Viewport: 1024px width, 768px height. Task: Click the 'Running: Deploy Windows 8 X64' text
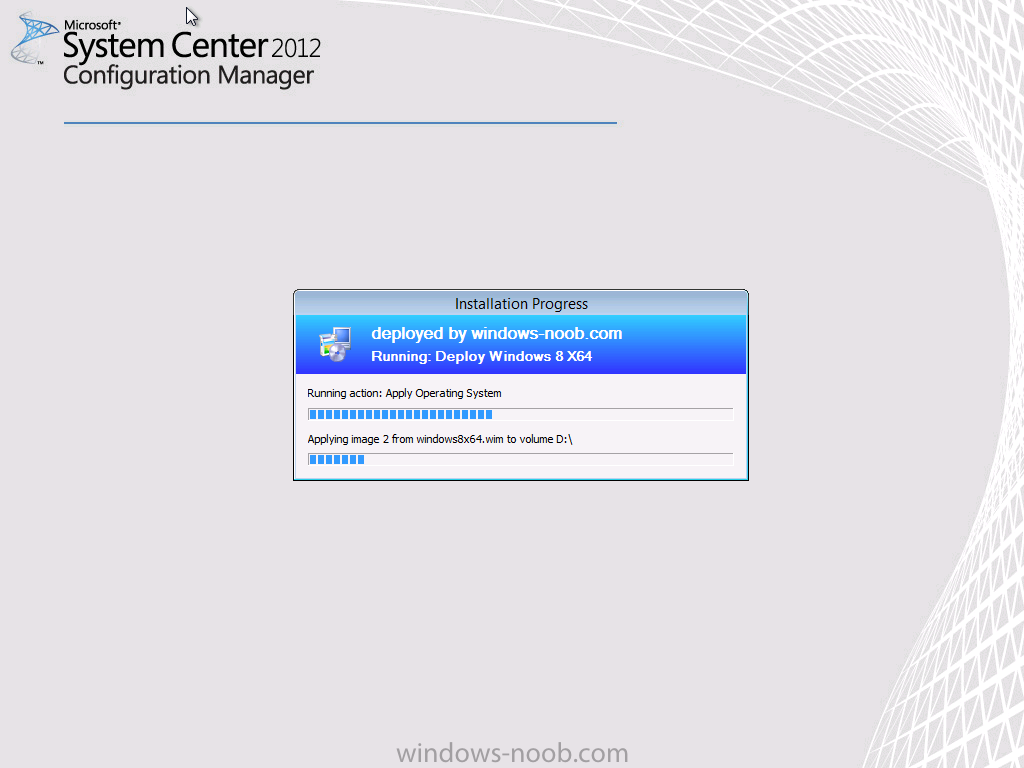(481, 357)
